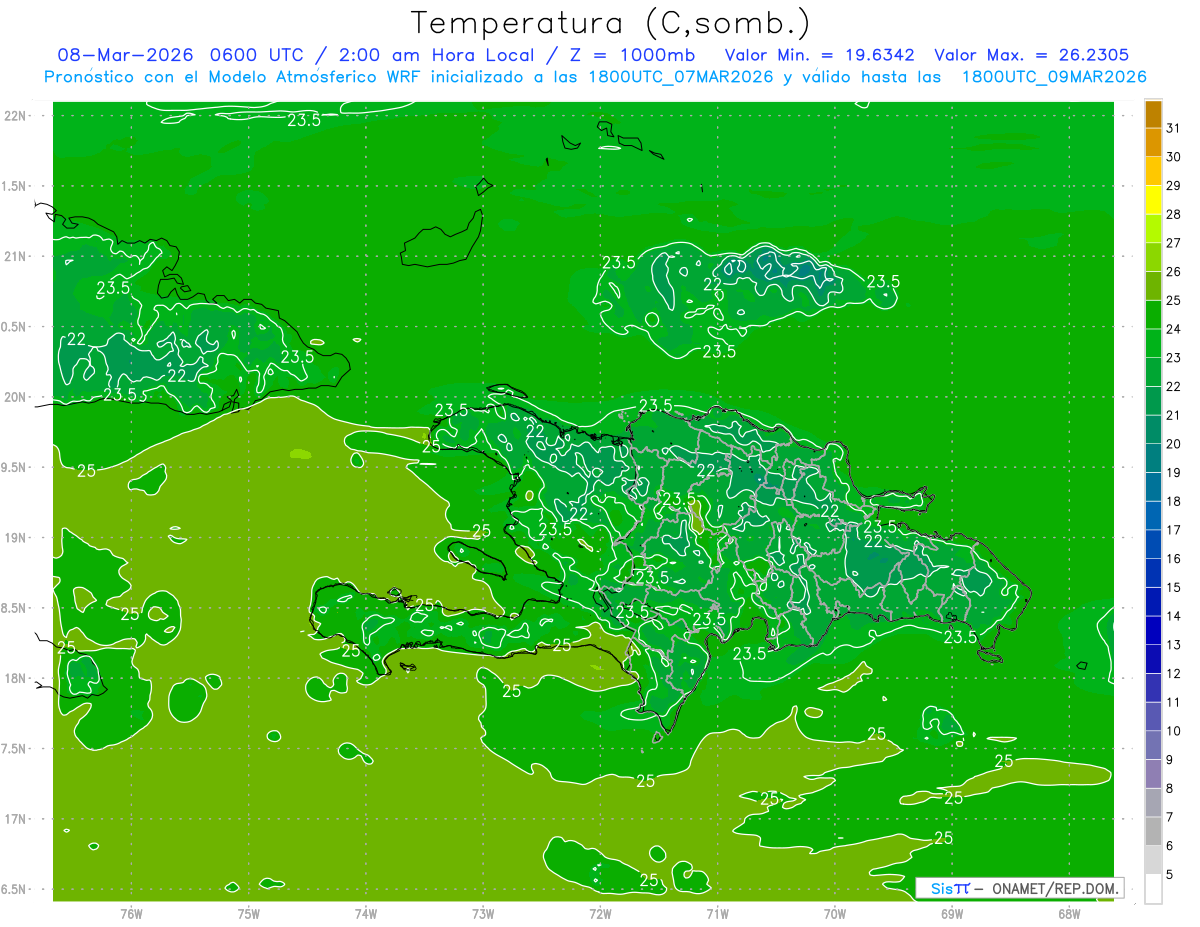This screenshot has height=927, width=1200.
Task: Click the "31" legend scale number
Action: (x=1173, y=128)
